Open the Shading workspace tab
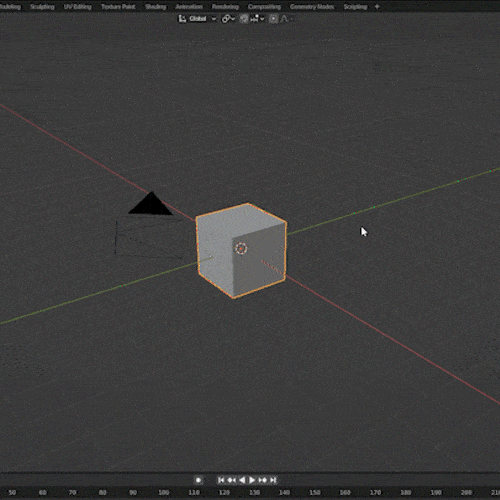500x500 pixels. click(155, 7)
